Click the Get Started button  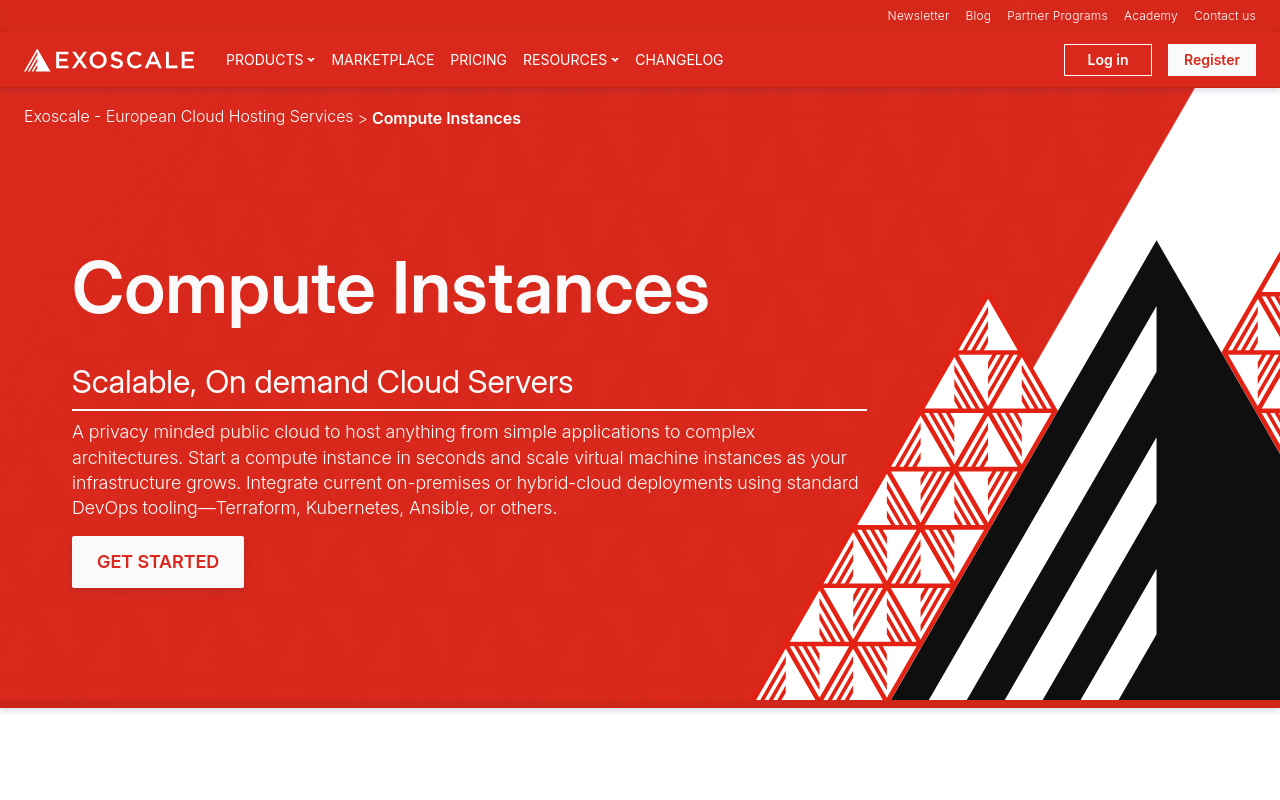tap(158, 562)
